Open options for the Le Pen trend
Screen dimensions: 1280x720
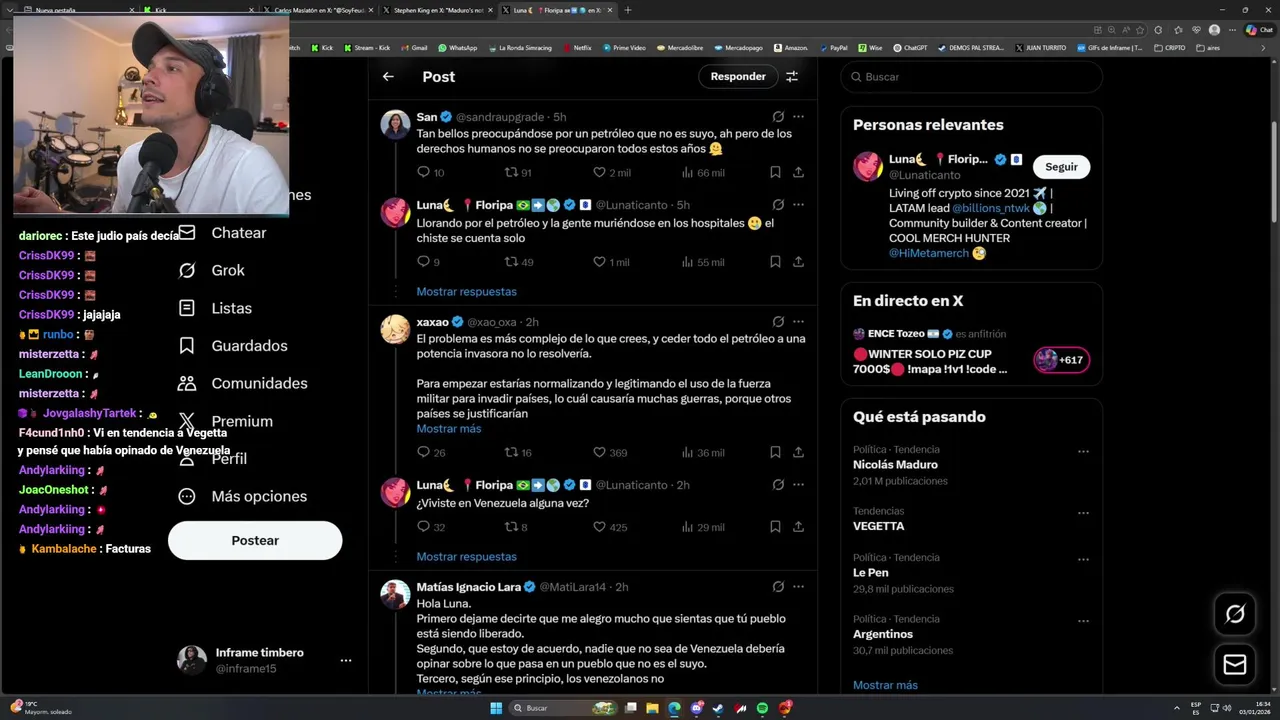coord(1083,559)
